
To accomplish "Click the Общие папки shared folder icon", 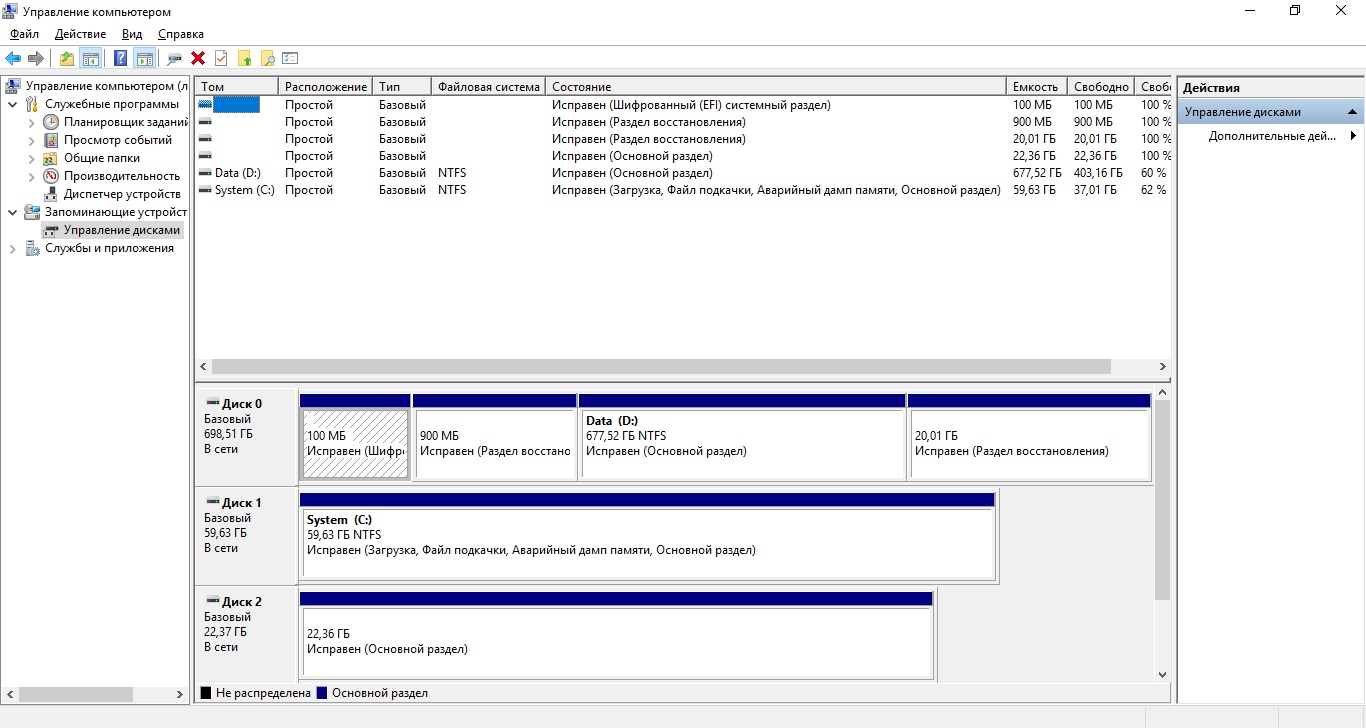I will pyautogui.click(x=51, y=158).
